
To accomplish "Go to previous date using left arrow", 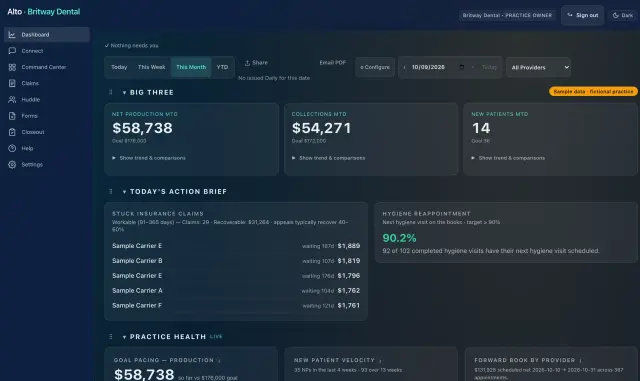I will point(404,67).
